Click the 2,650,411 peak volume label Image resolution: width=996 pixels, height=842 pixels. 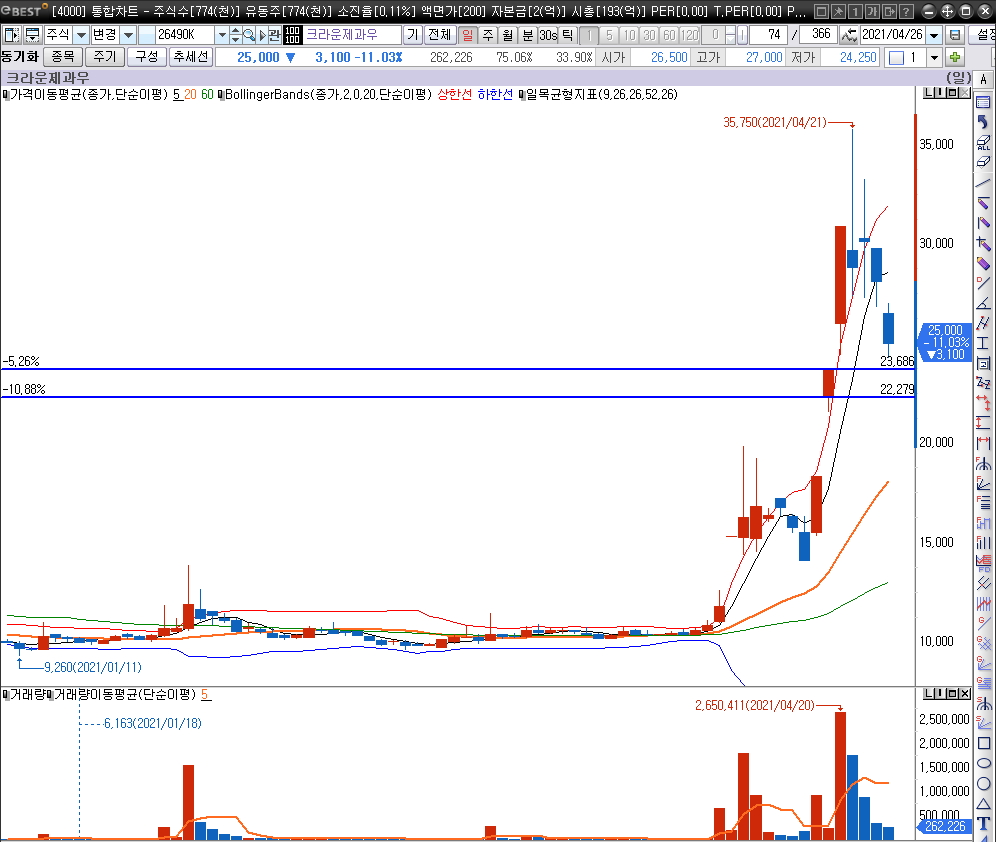pos(755,705)
